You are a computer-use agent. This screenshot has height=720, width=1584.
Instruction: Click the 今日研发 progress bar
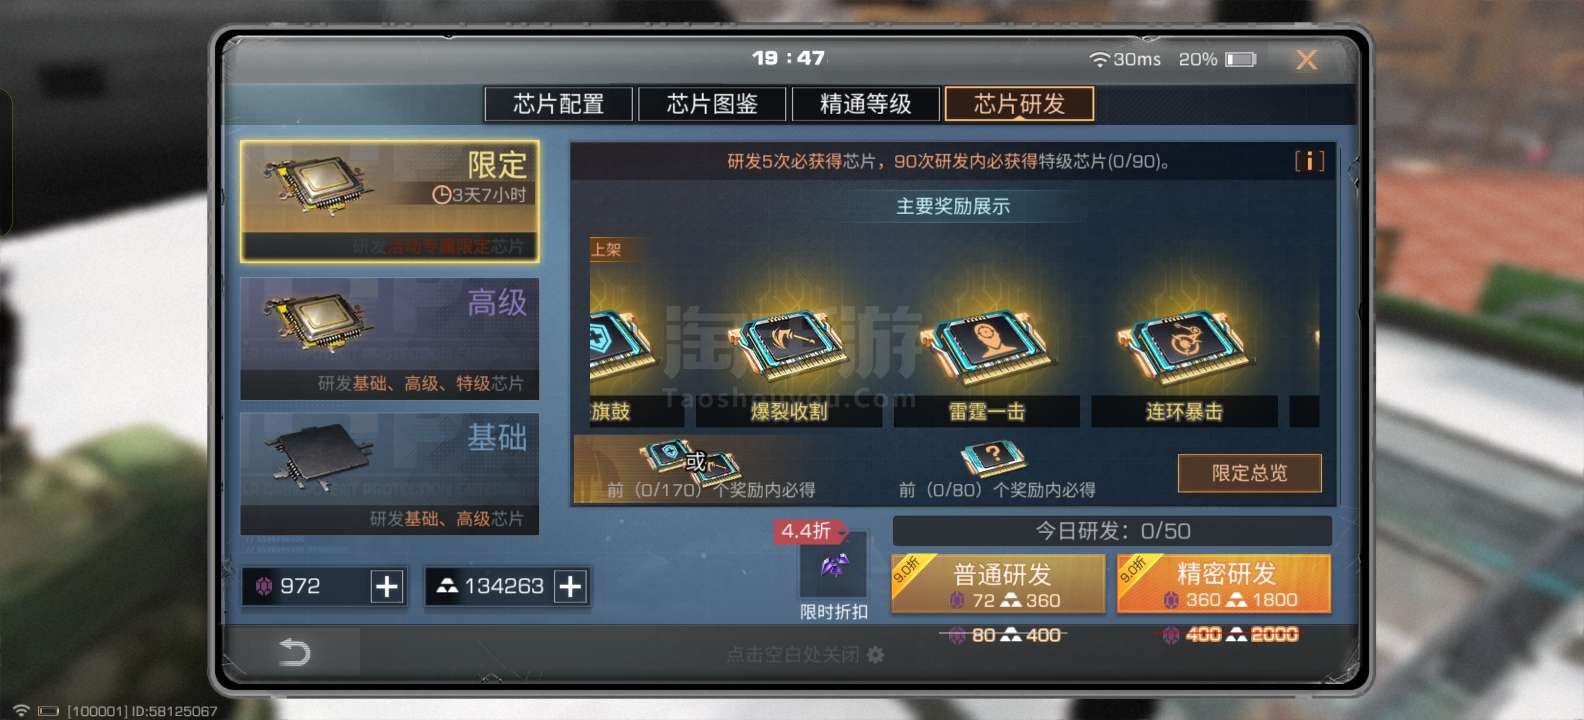click(1112, 531)
